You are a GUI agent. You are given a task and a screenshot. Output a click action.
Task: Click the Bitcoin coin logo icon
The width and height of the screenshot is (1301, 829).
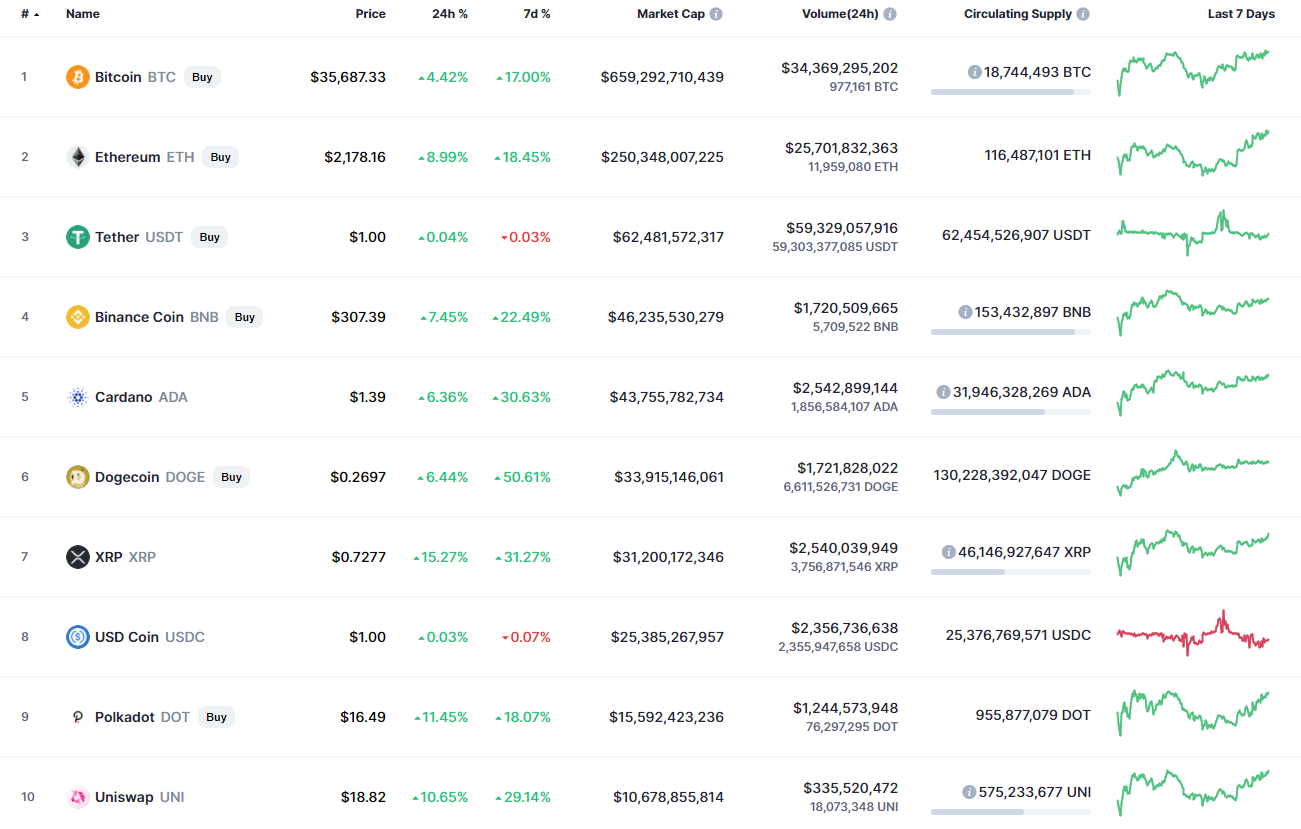point(77,77)
